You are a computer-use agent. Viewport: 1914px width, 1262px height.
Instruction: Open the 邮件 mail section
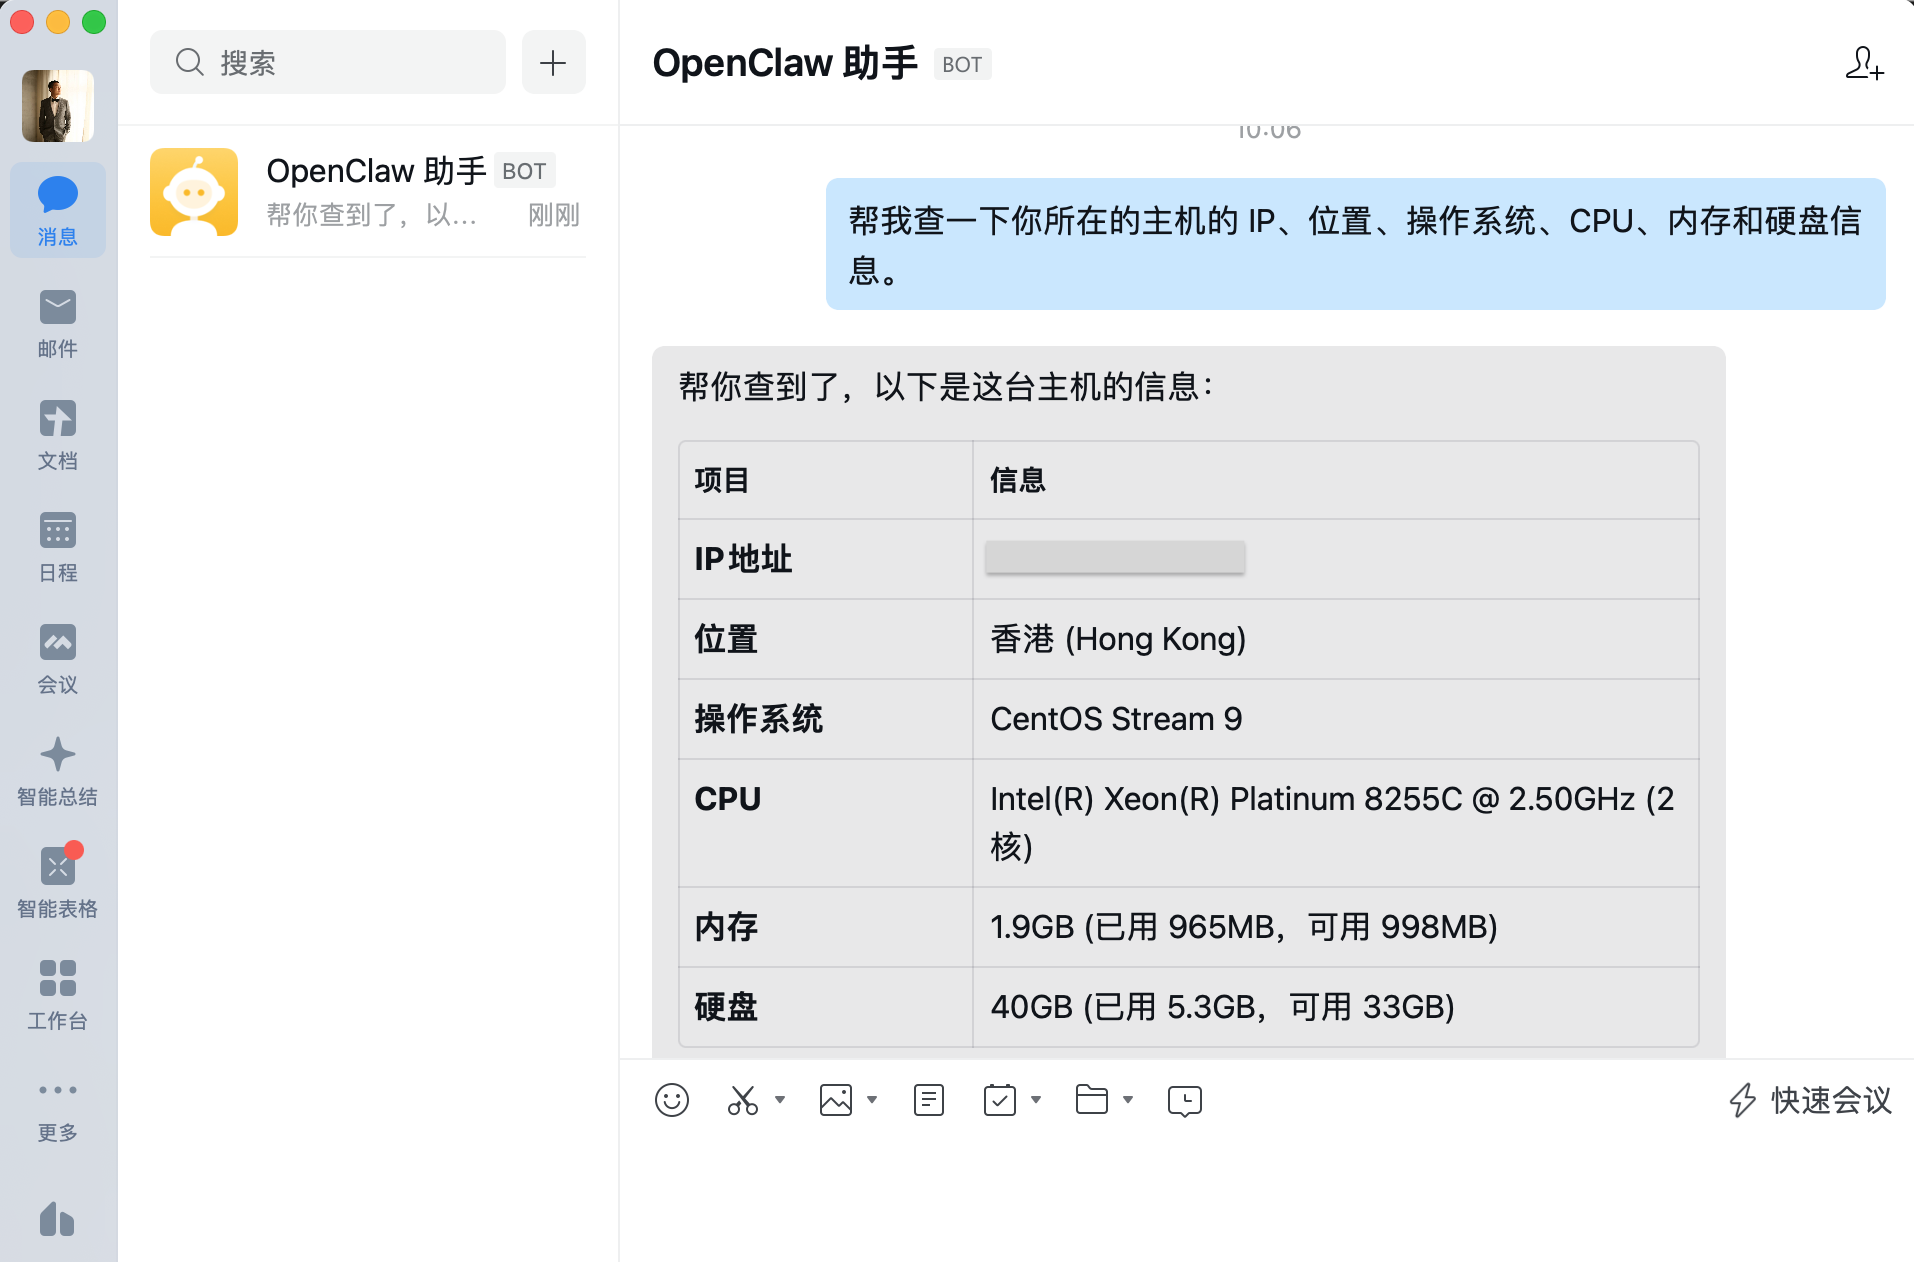(x=57, y=323)
